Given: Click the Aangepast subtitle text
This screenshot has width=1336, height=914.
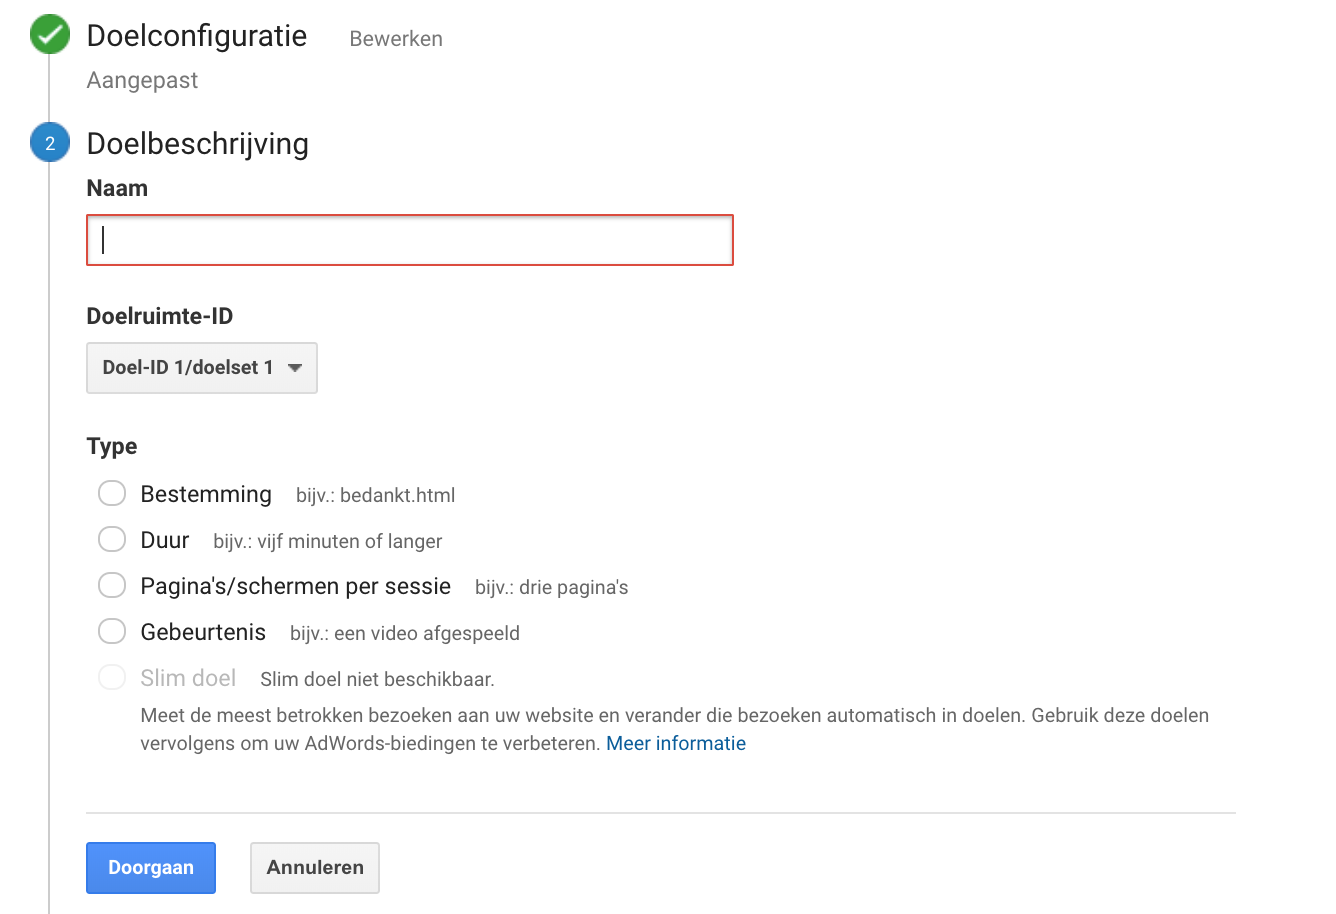Looking at the screenshot, I should (142, 81).
